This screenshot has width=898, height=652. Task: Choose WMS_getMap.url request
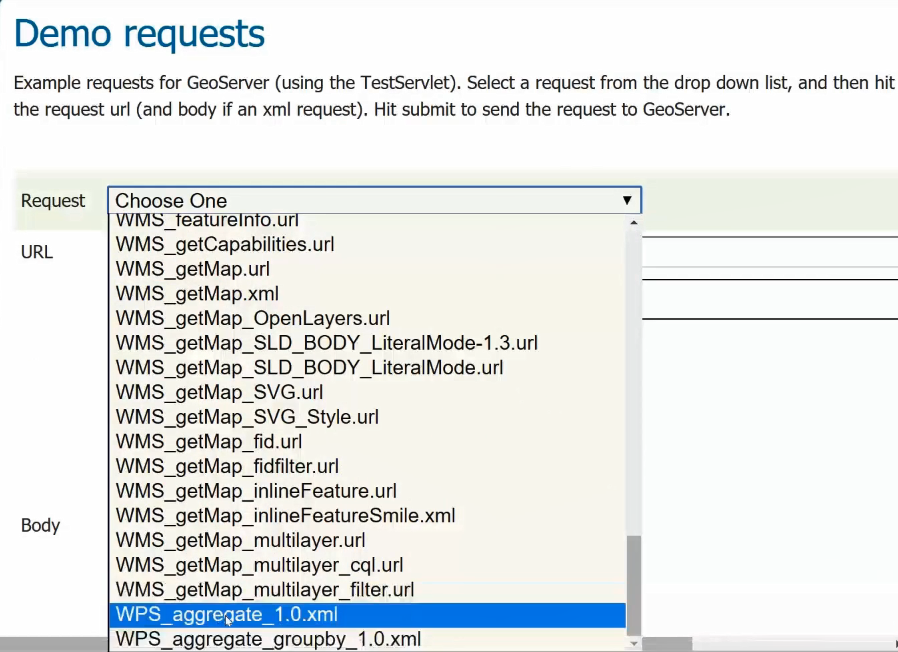(x=367, y=269)
